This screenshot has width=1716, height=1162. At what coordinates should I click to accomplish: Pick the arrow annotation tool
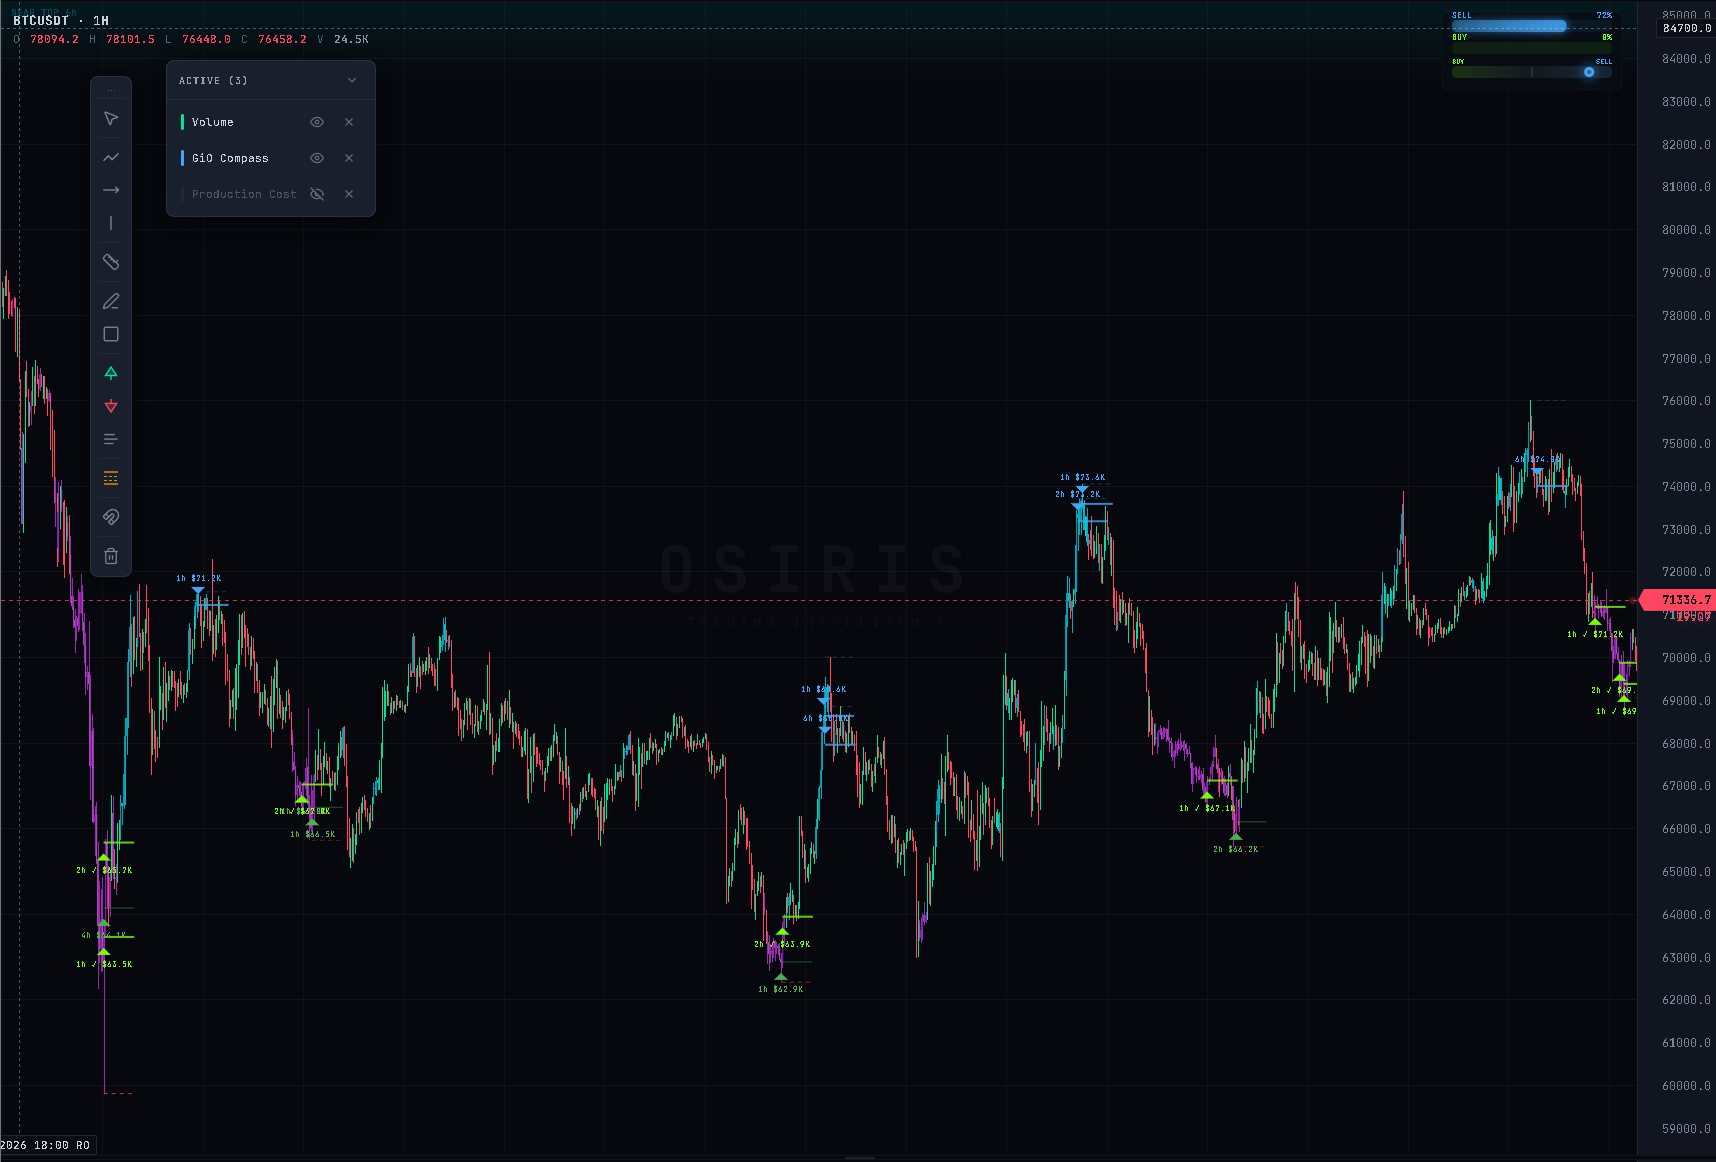(x=111, y=189)
